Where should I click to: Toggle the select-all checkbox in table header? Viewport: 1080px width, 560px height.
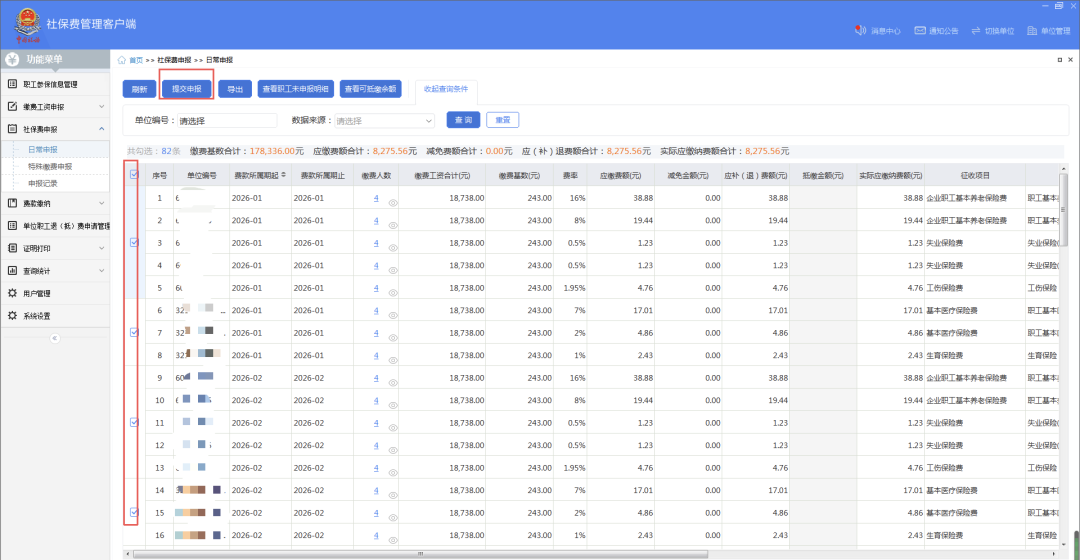134,174
